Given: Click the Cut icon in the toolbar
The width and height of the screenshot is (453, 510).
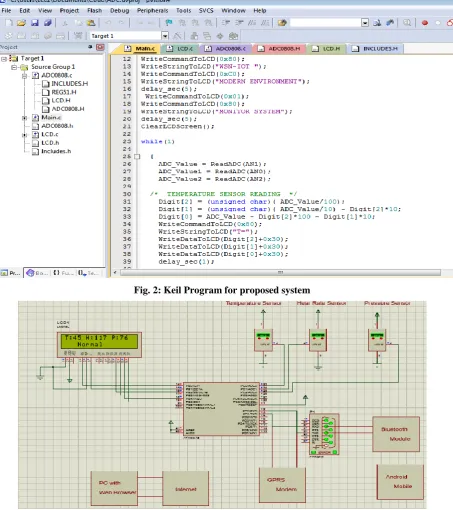Looking at the screenshot, I should (65, 23).
